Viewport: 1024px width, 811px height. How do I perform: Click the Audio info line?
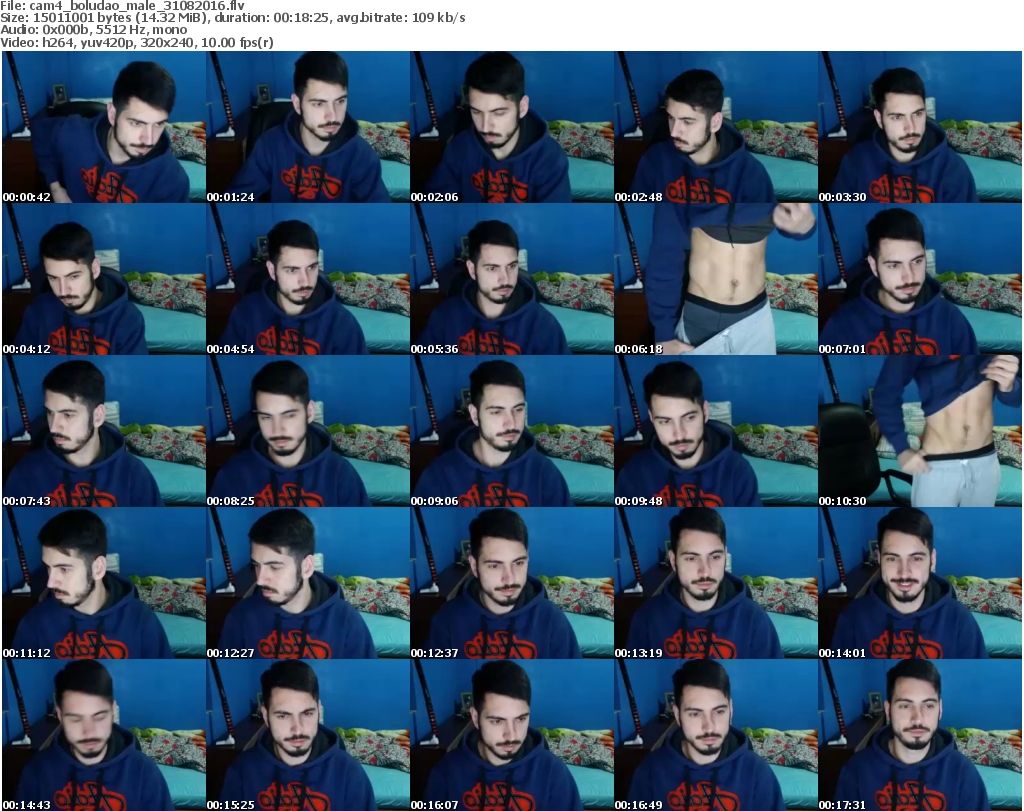[x=93, y=30]
